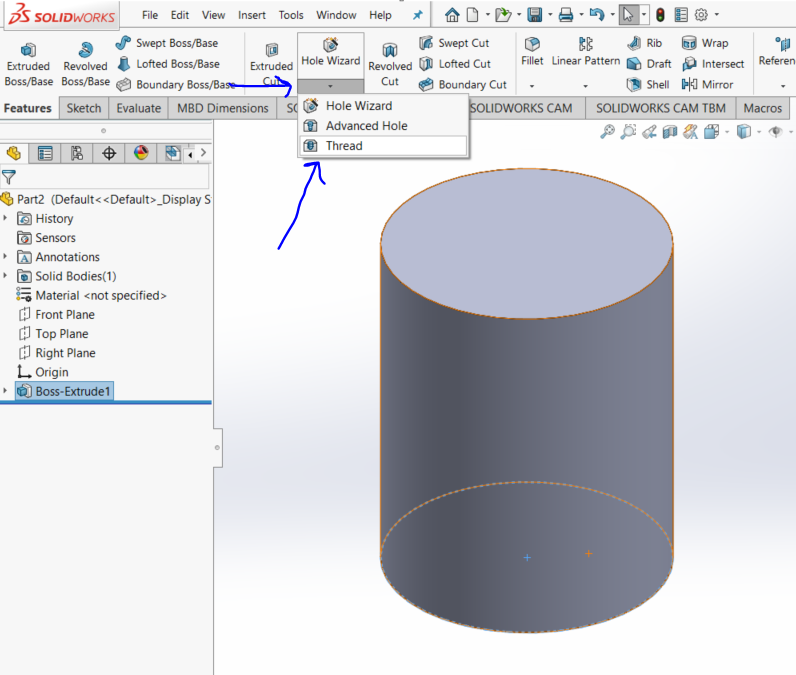
Task: Print the document
Action: pyautogui.click(x=566, y=15)
